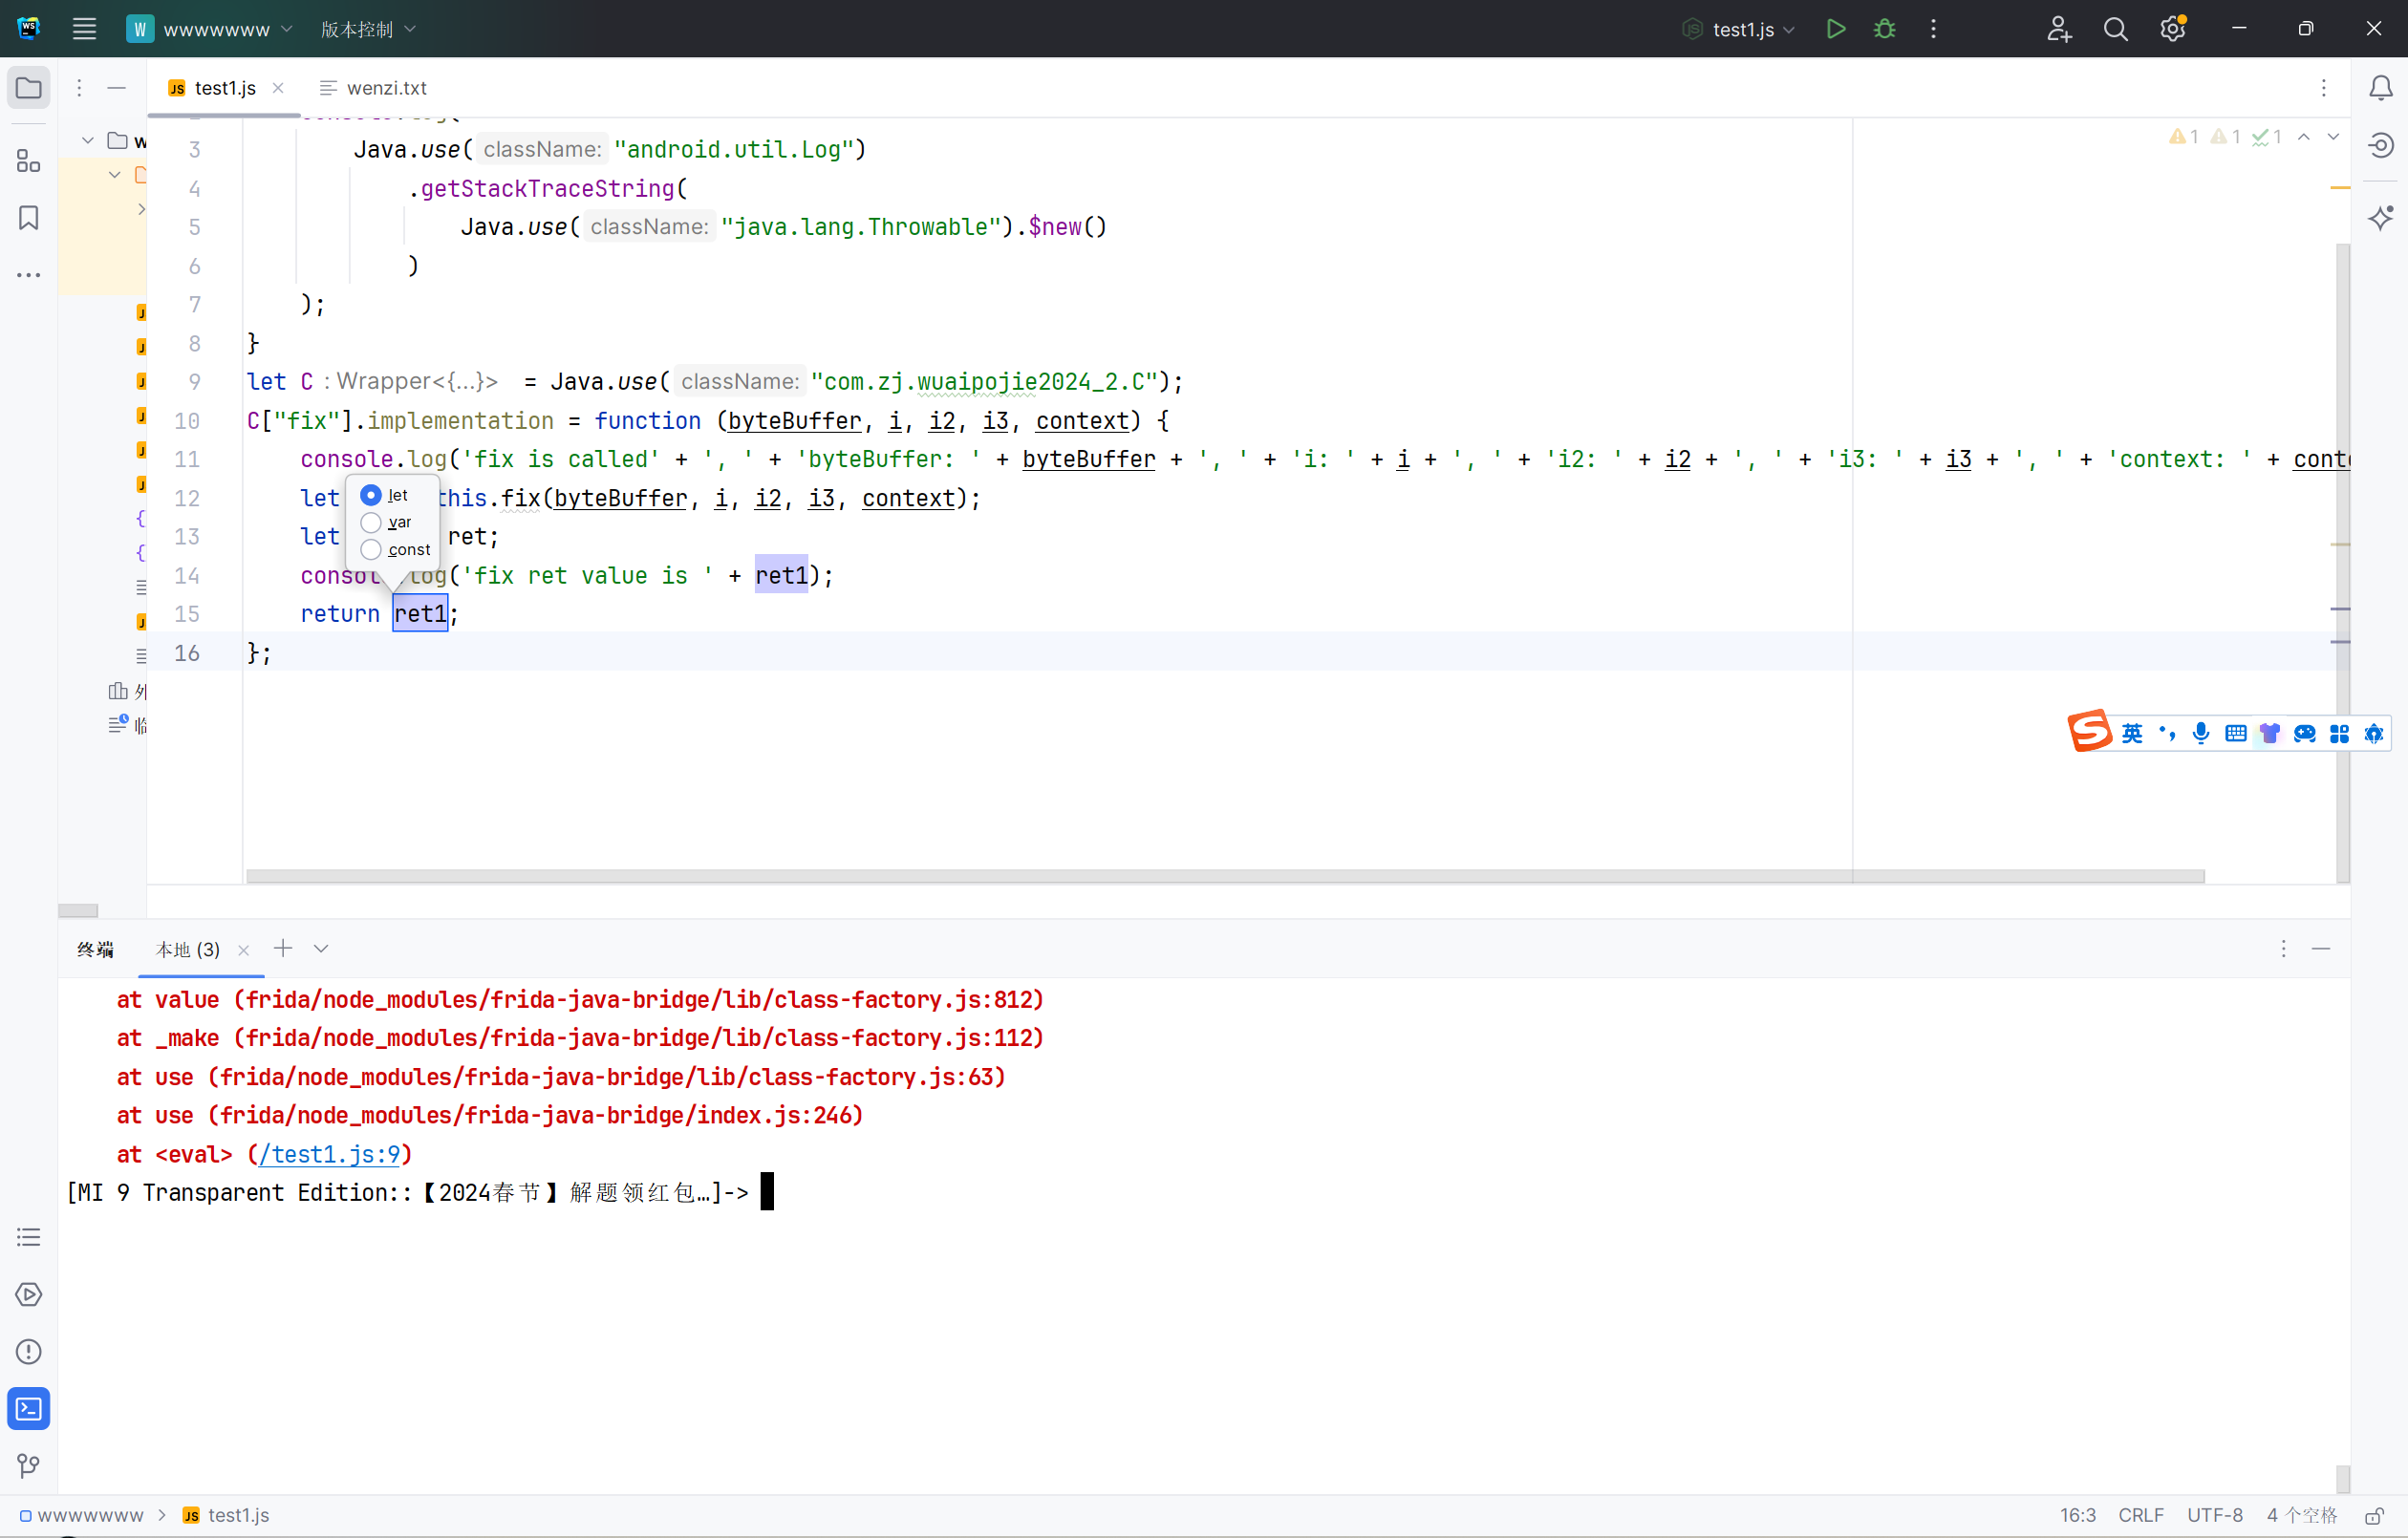Click test1.js breadcrumb in status bar
2408x1538 pixels.
tap(226, 1515)
